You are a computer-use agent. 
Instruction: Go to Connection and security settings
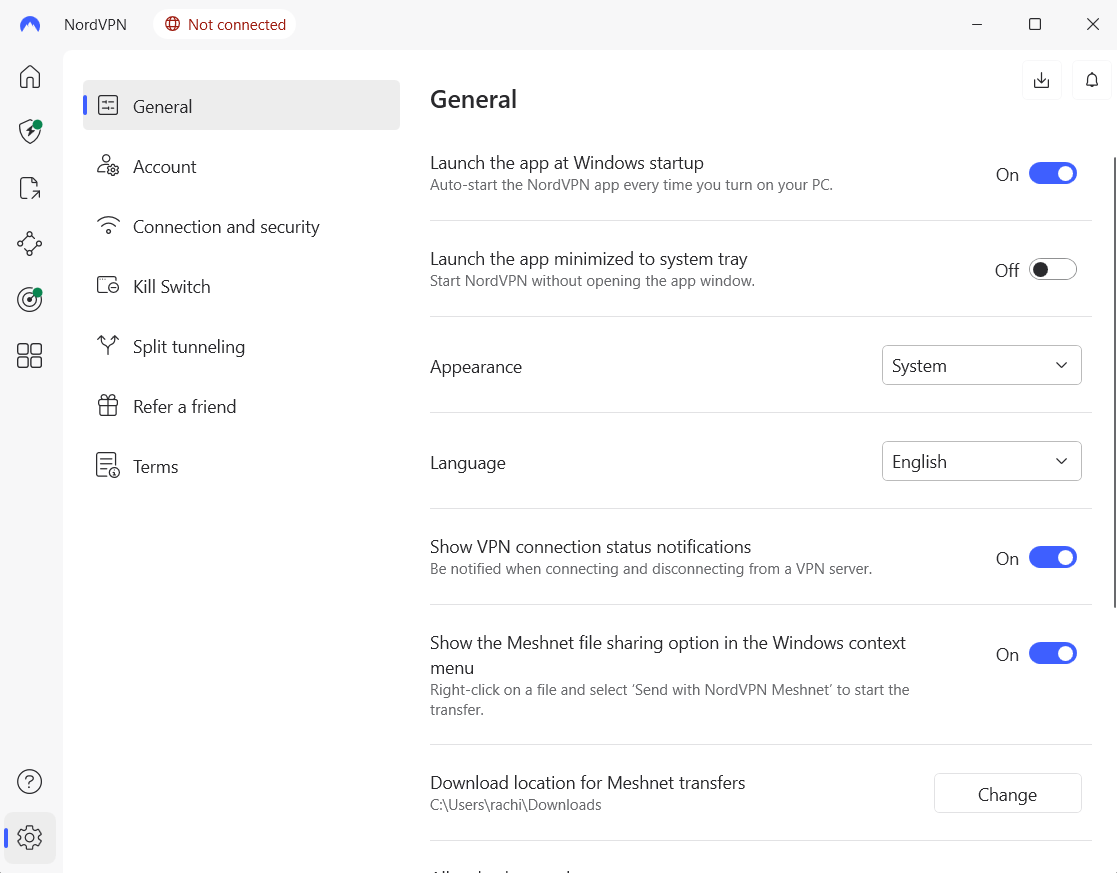click(x=226, y=227)
